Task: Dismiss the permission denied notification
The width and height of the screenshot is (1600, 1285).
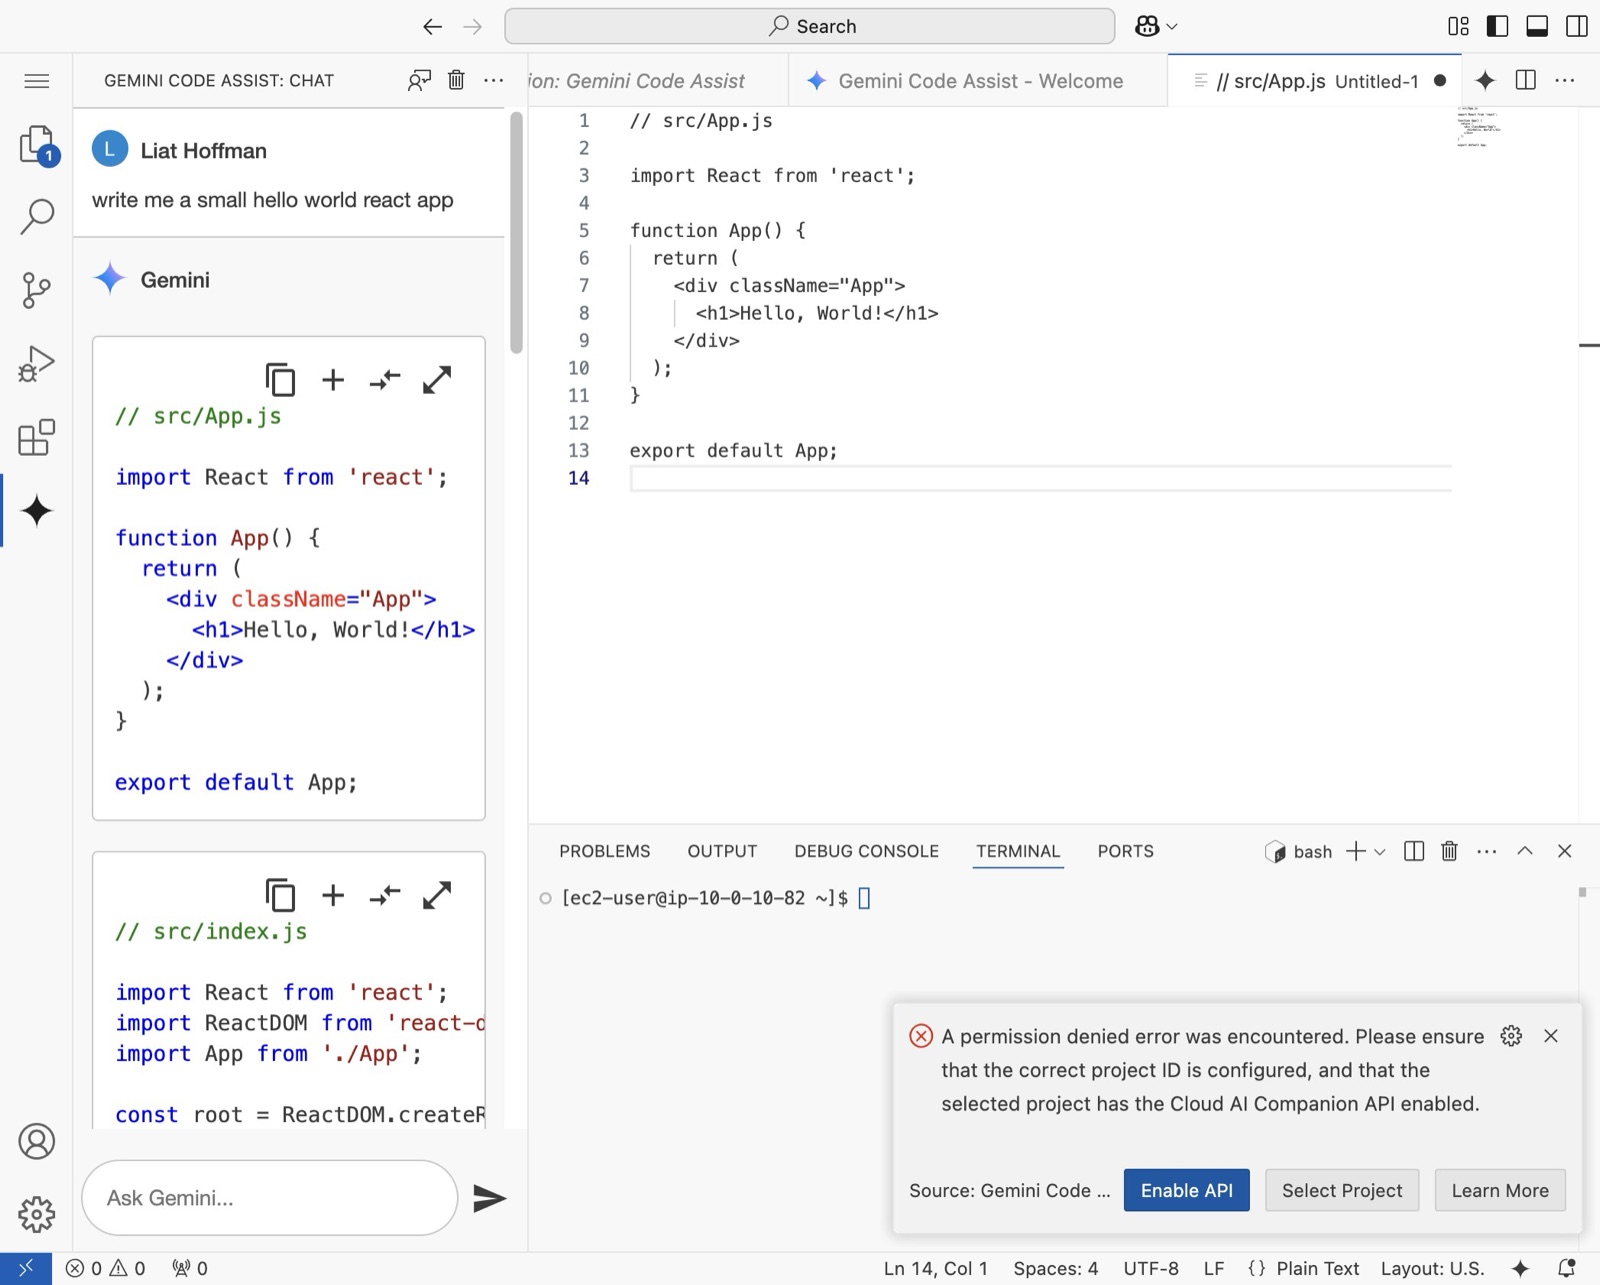Action: [1551, 1036]
